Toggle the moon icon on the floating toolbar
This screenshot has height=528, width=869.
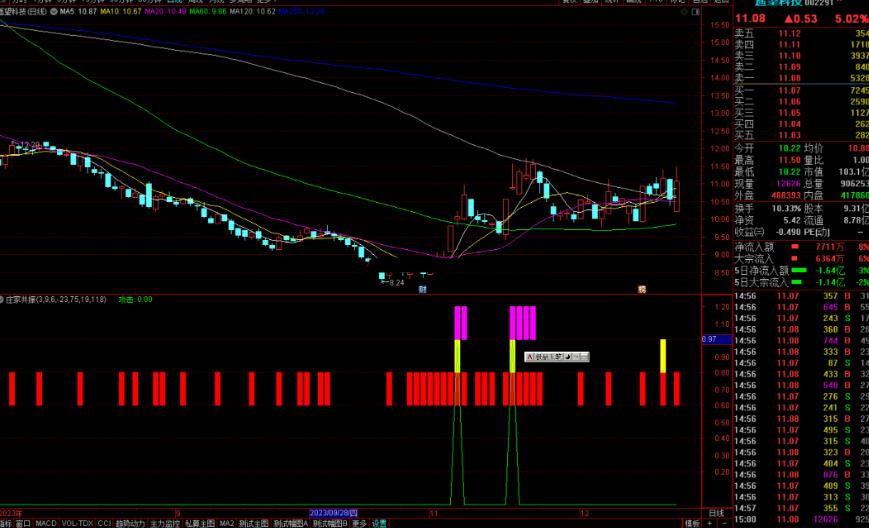point(568,357)
